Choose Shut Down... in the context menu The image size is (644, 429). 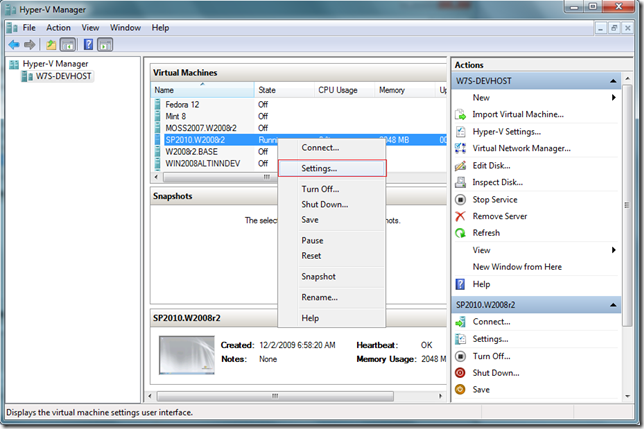tap(332, 204)
